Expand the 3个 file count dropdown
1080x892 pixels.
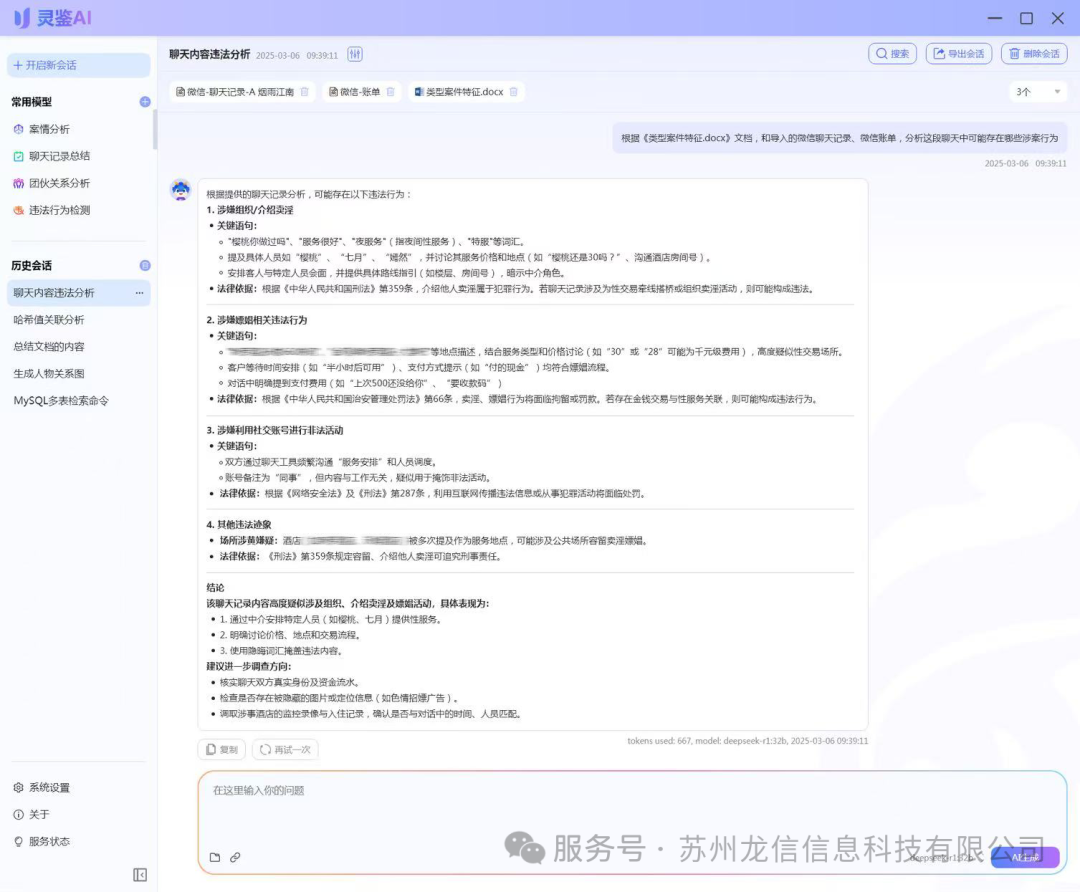click(x=1039, y=92)
